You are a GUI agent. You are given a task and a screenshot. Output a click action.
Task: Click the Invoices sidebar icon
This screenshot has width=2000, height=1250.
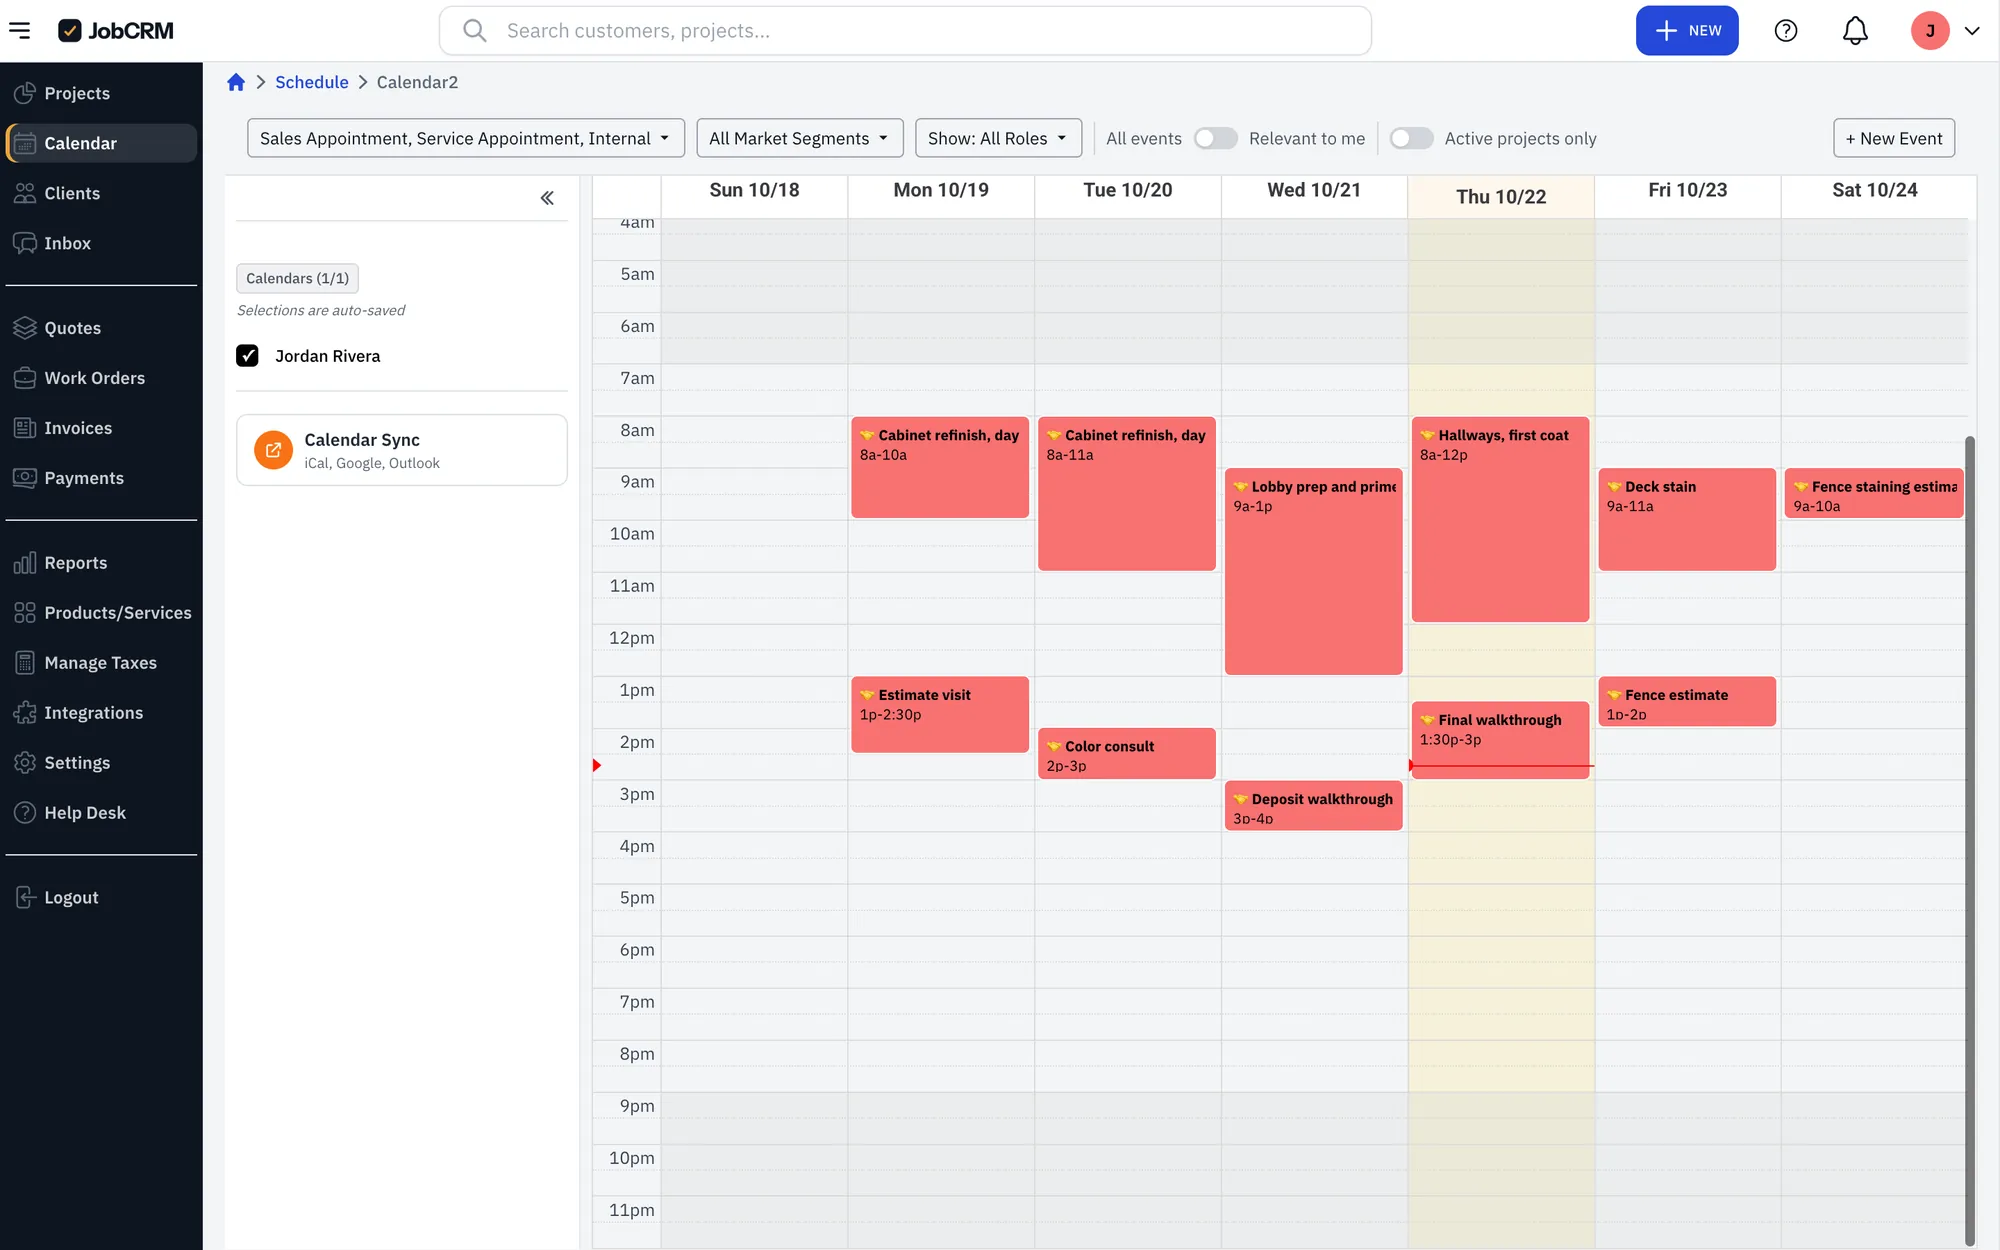[x=25, y=428]
